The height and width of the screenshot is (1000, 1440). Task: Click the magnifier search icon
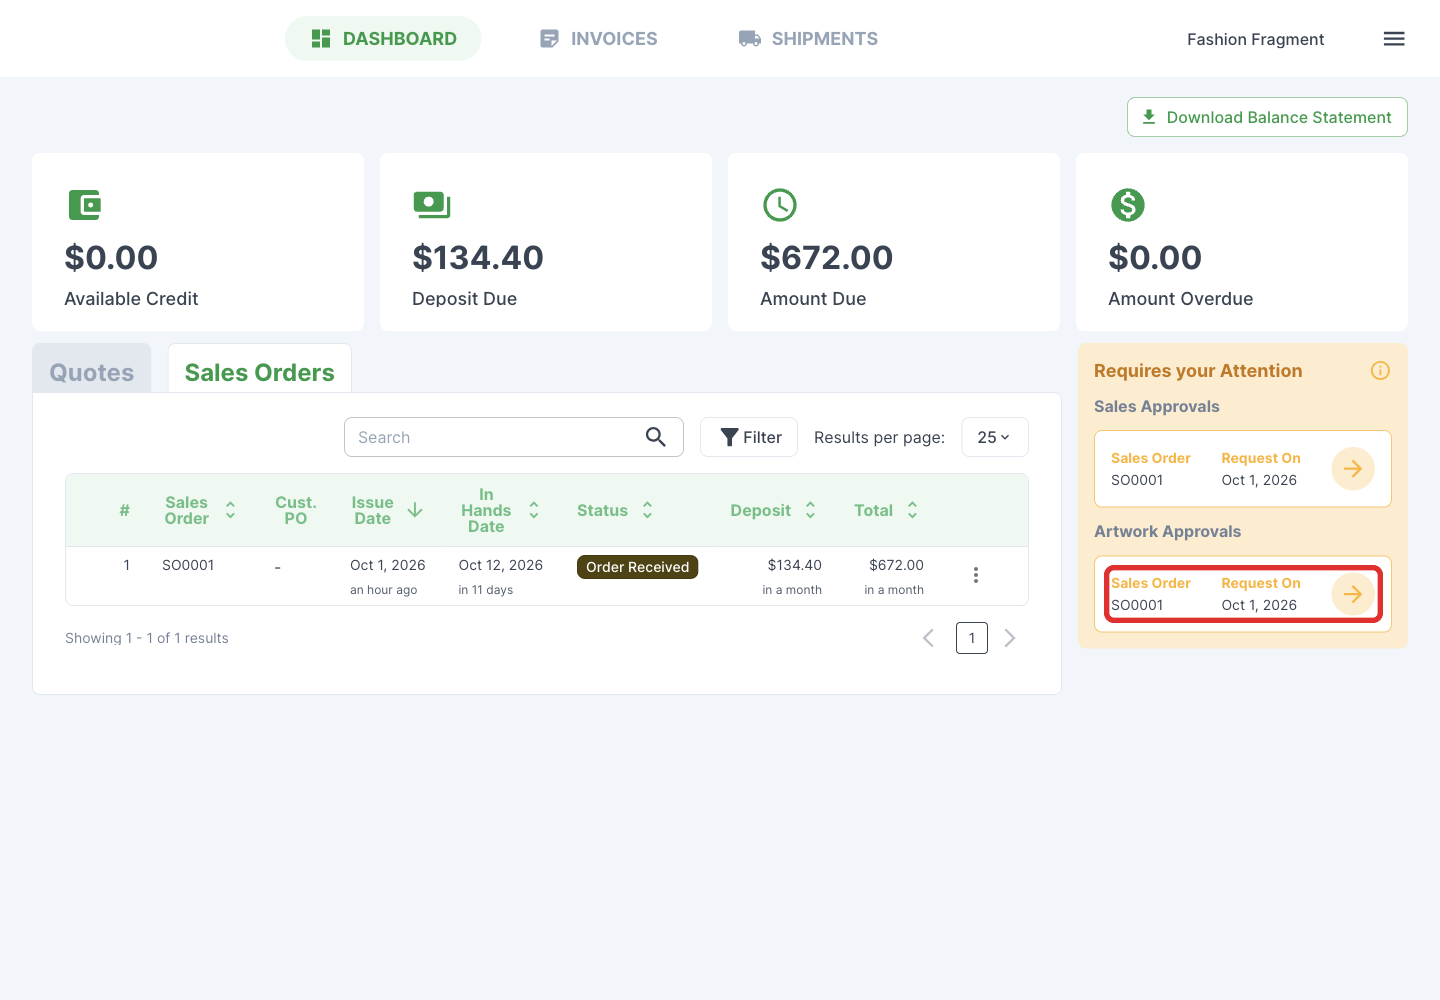pyautogui.click(x=656, y=437)
